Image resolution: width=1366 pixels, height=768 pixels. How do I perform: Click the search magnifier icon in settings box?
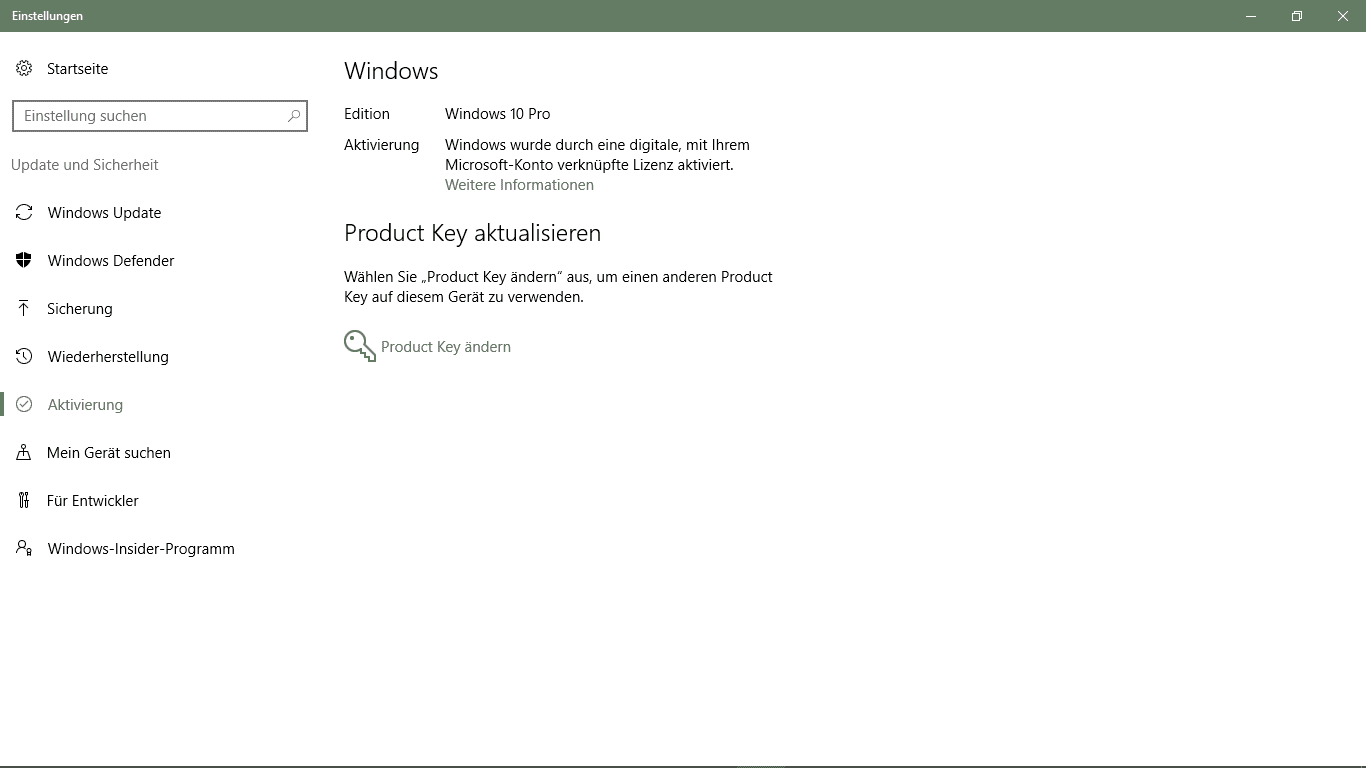coord(293,116)
